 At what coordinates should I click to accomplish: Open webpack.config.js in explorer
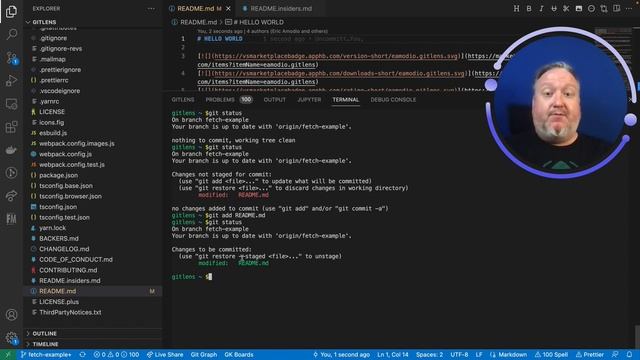pyautogui.click(x=65, y=154)
